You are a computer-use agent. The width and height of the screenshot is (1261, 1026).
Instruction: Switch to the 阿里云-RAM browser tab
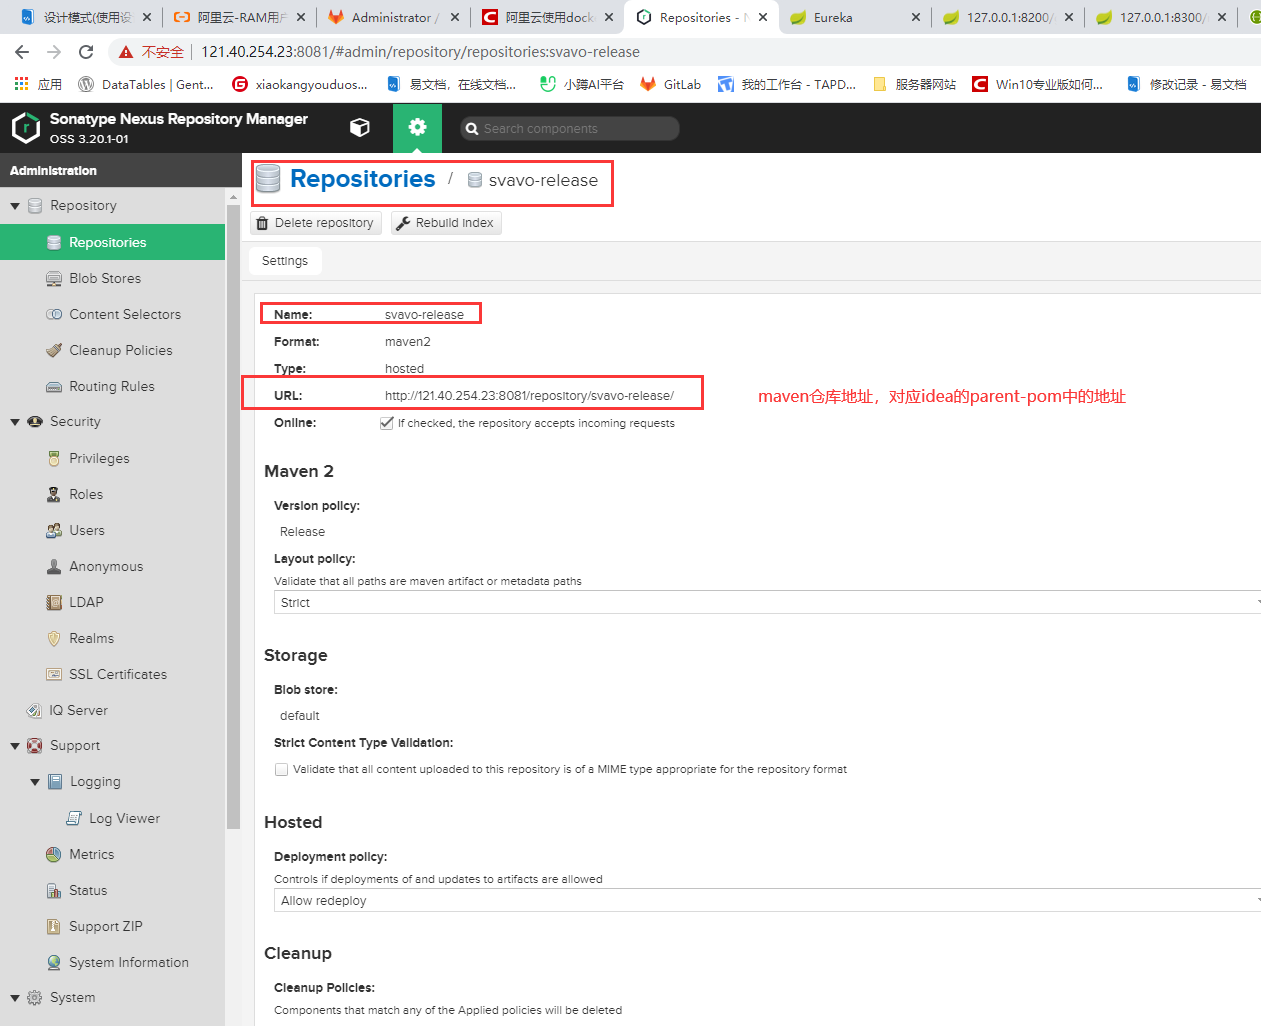click(239, 17)
